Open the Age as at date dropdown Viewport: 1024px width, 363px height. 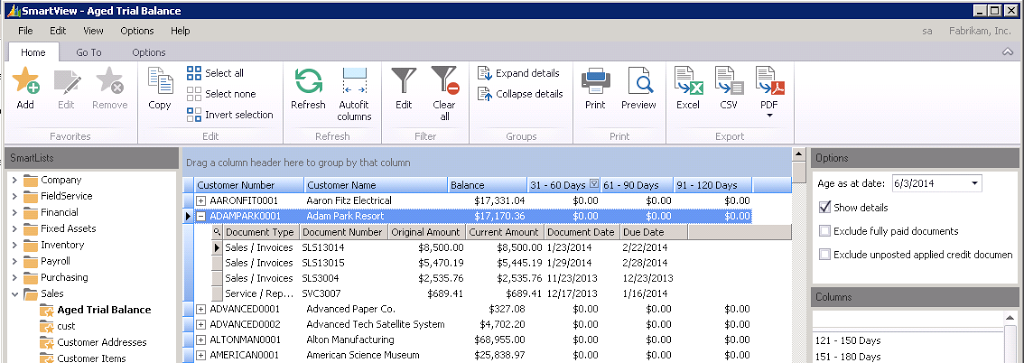(x=975, y=183)
